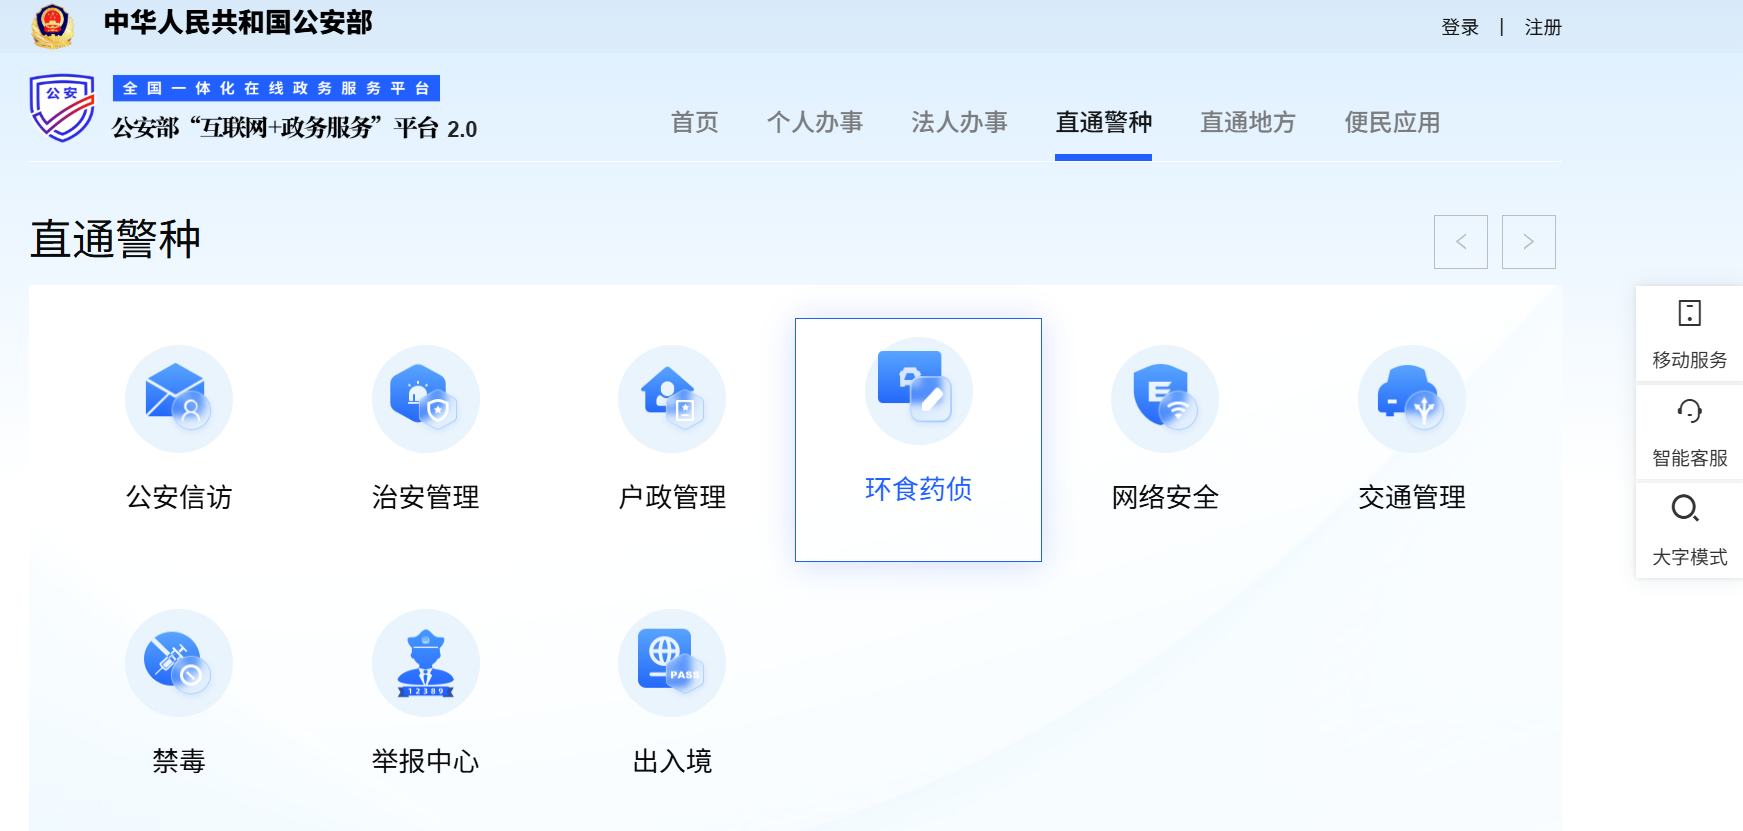Switch to the 首页 tab

pyautogui.click(x=694, y=122)
